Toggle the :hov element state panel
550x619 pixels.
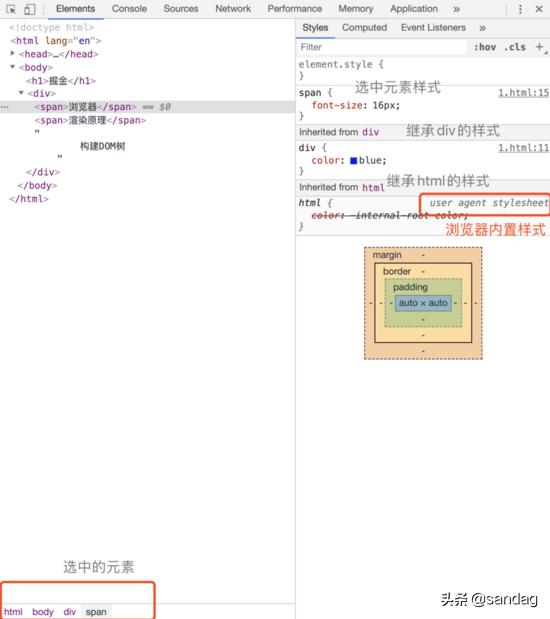coord(485,47)
